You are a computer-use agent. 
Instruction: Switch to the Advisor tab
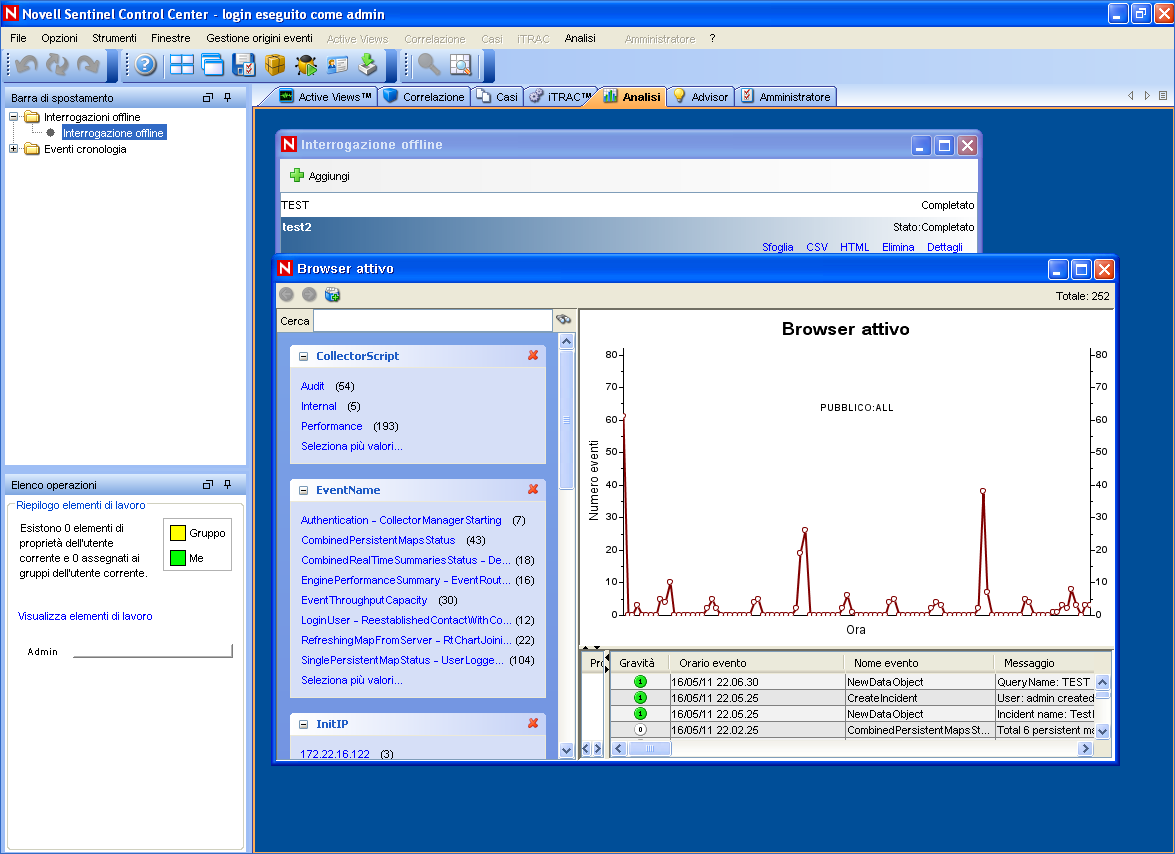pos(701,97)
